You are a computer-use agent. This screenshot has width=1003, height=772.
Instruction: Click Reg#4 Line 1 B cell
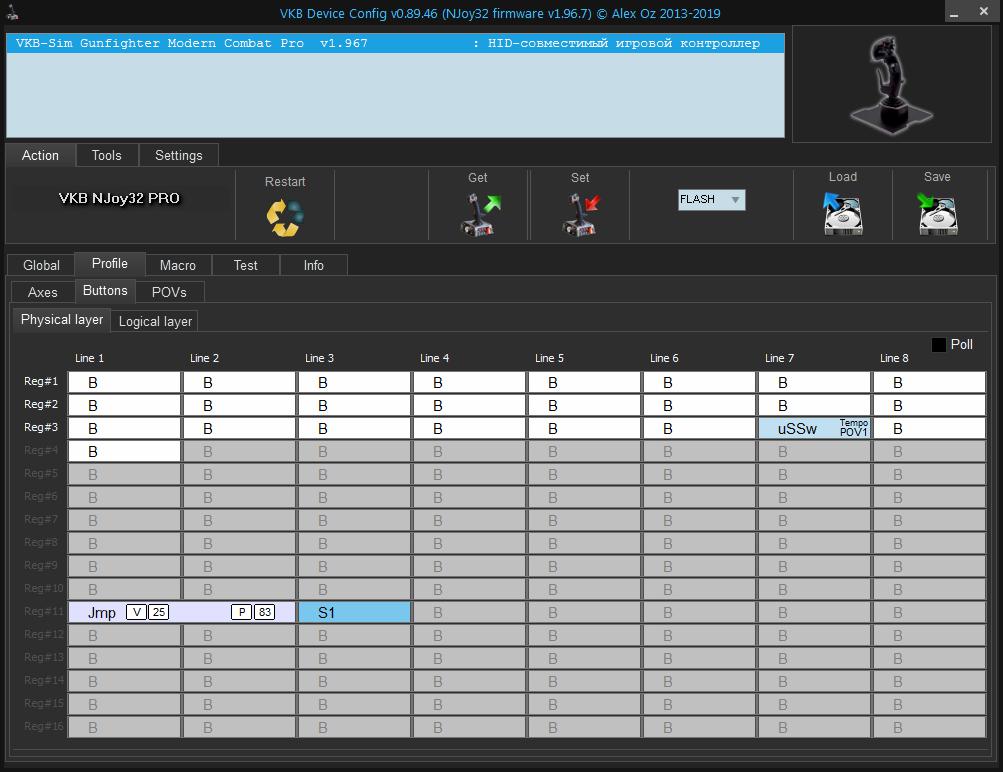point(124,452)
